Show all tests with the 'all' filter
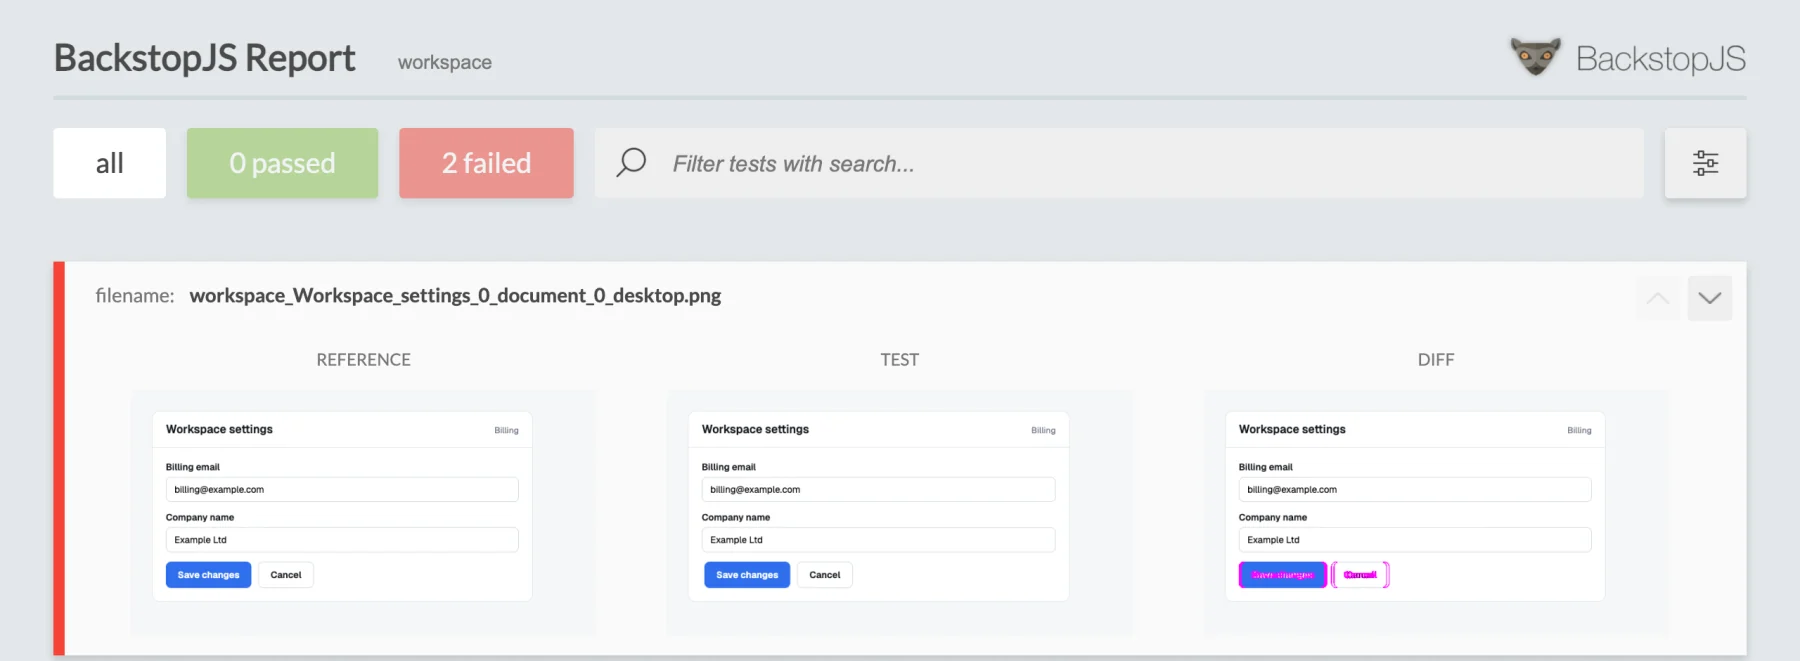The image size is (1800, 661). 110,163
